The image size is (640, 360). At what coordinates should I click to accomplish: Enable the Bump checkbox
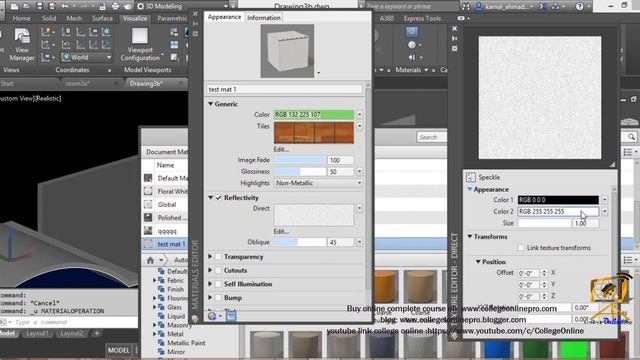218,298
